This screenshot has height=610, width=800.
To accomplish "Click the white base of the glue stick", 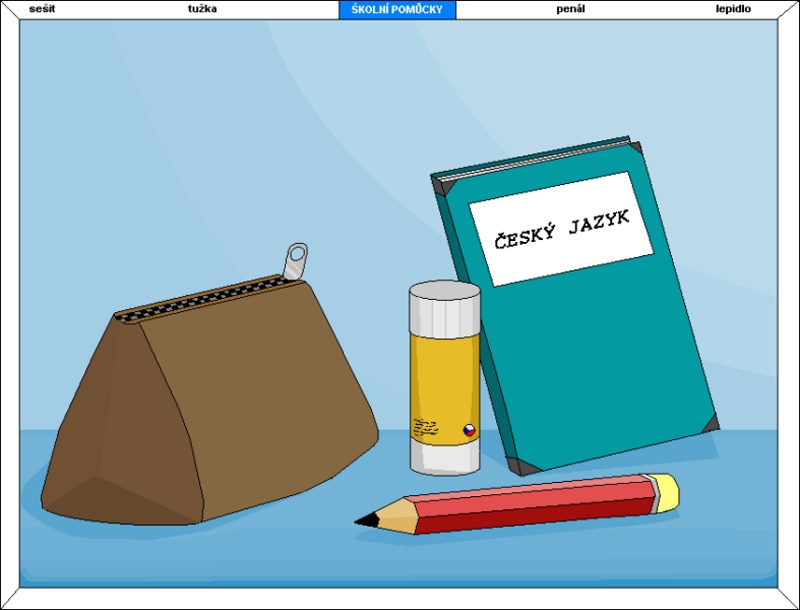I will click(x=444, y=457).
